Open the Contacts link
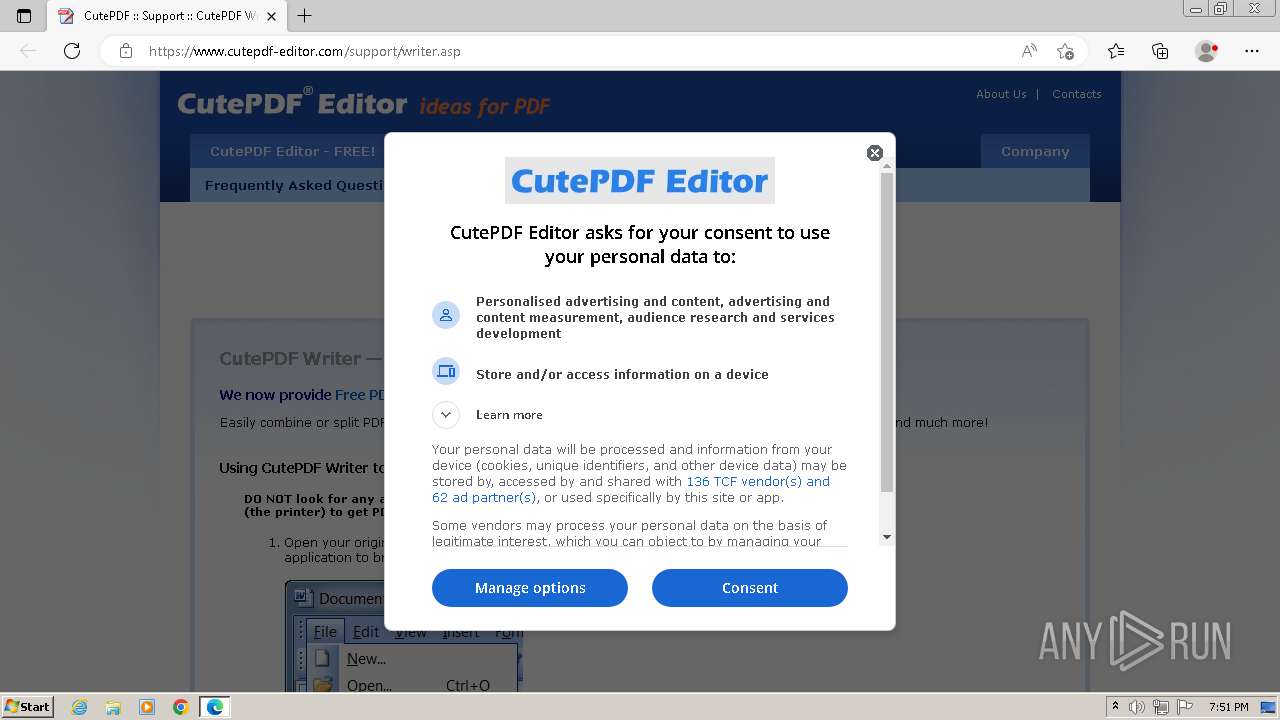The image size is (1280, 720). [1077, 94]
